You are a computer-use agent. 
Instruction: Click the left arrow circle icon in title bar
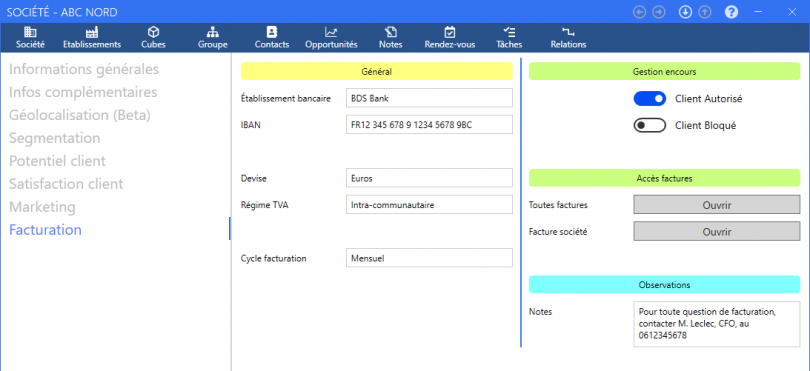point(640,12)
